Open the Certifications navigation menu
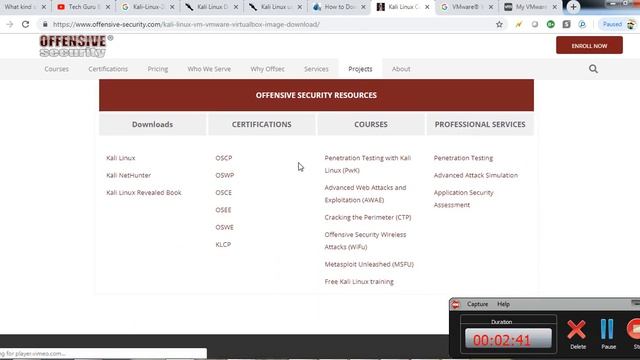The image size is (640, 360). click(108, 69)
